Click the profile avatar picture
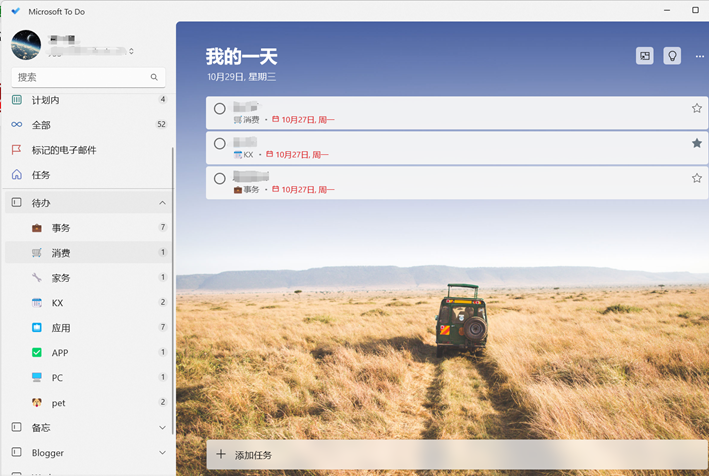The width and height of the screenshot is (709, 476). point(26,45)
